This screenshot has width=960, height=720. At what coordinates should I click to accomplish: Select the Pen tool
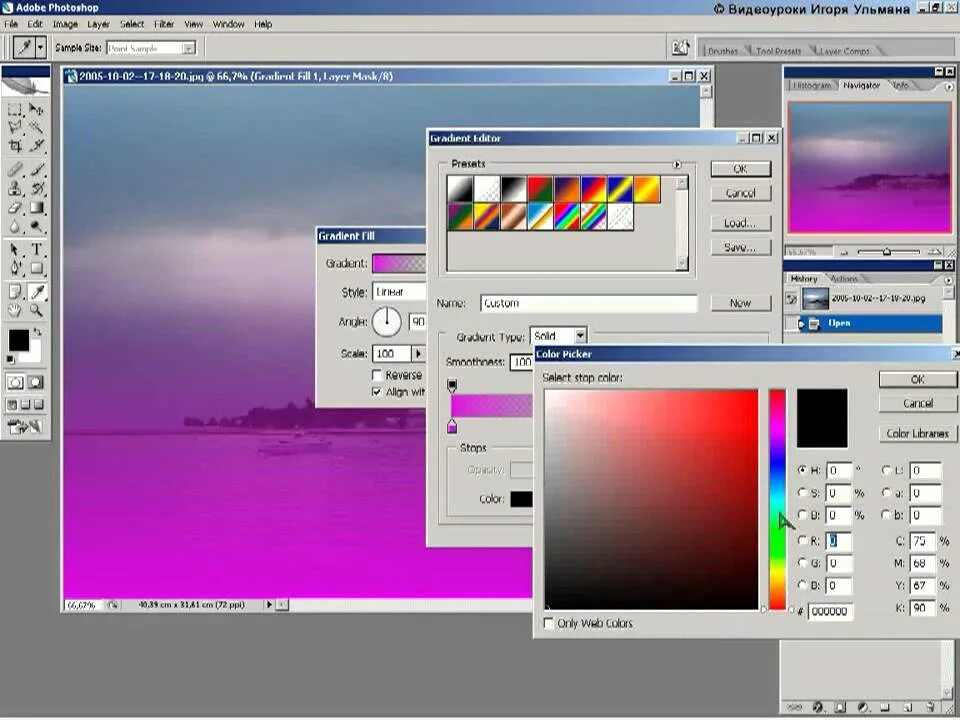pyautogui.click(x=15, y=268)
